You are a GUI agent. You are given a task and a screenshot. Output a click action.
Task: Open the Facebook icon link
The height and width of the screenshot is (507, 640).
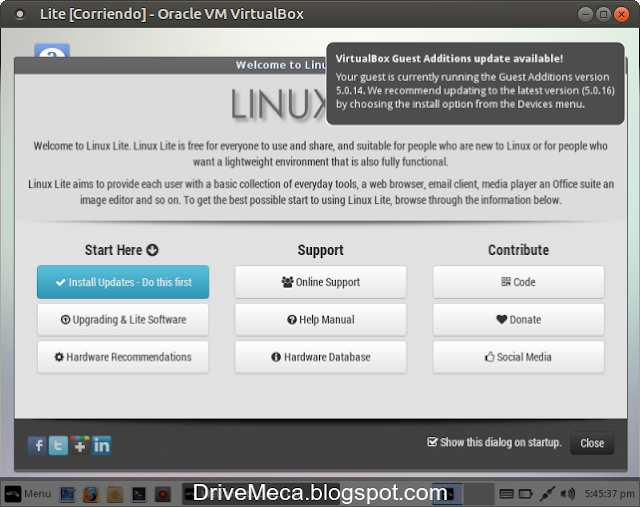pyautogui.click(x=38, y=445)
